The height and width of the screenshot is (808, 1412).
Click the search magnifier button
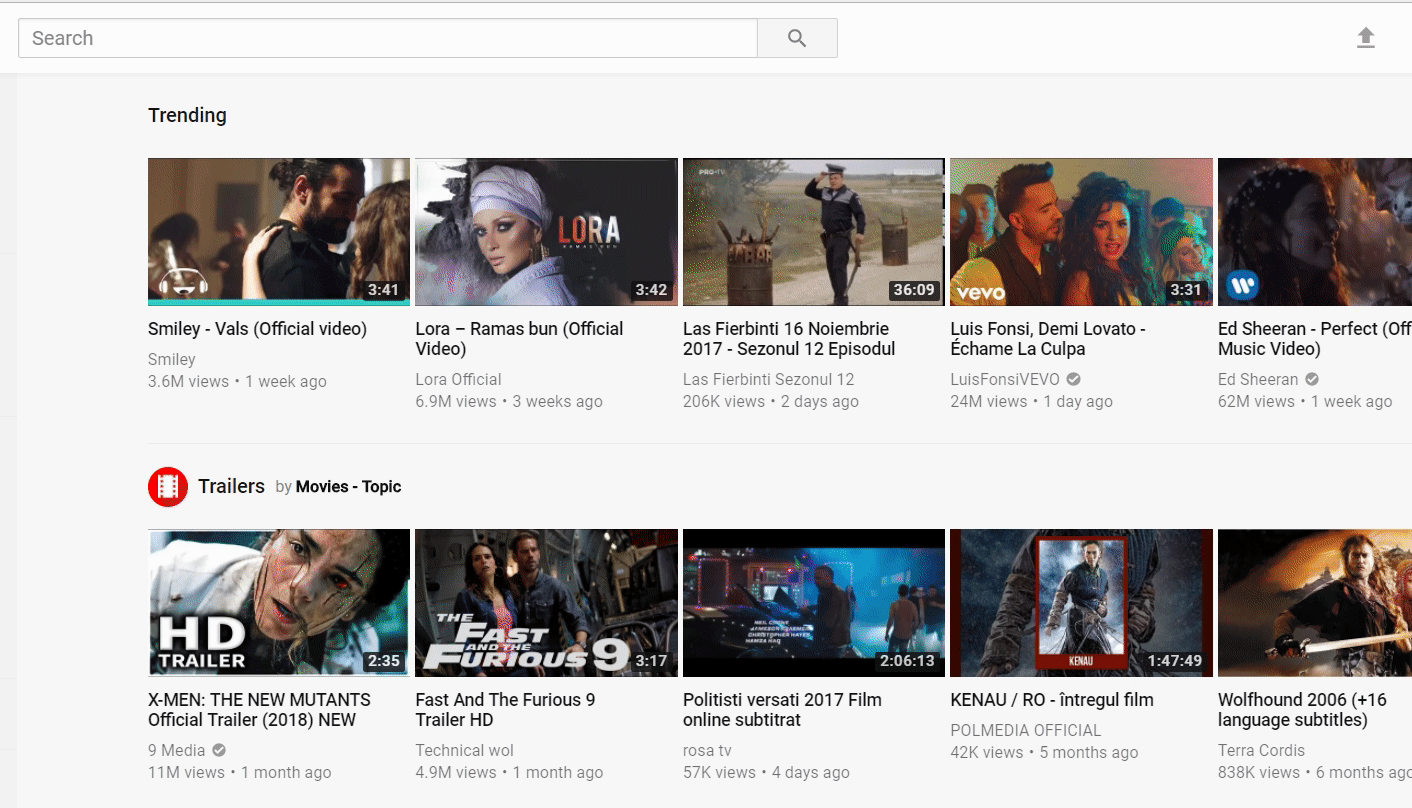point(797,38)
